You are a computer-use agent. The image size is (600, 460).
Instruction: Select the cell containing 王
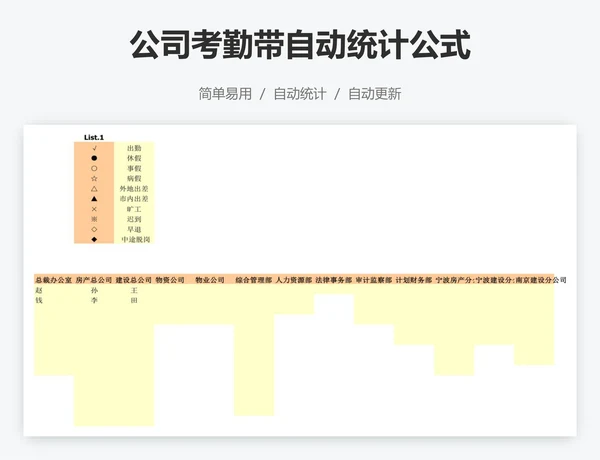tap(134, 290)
